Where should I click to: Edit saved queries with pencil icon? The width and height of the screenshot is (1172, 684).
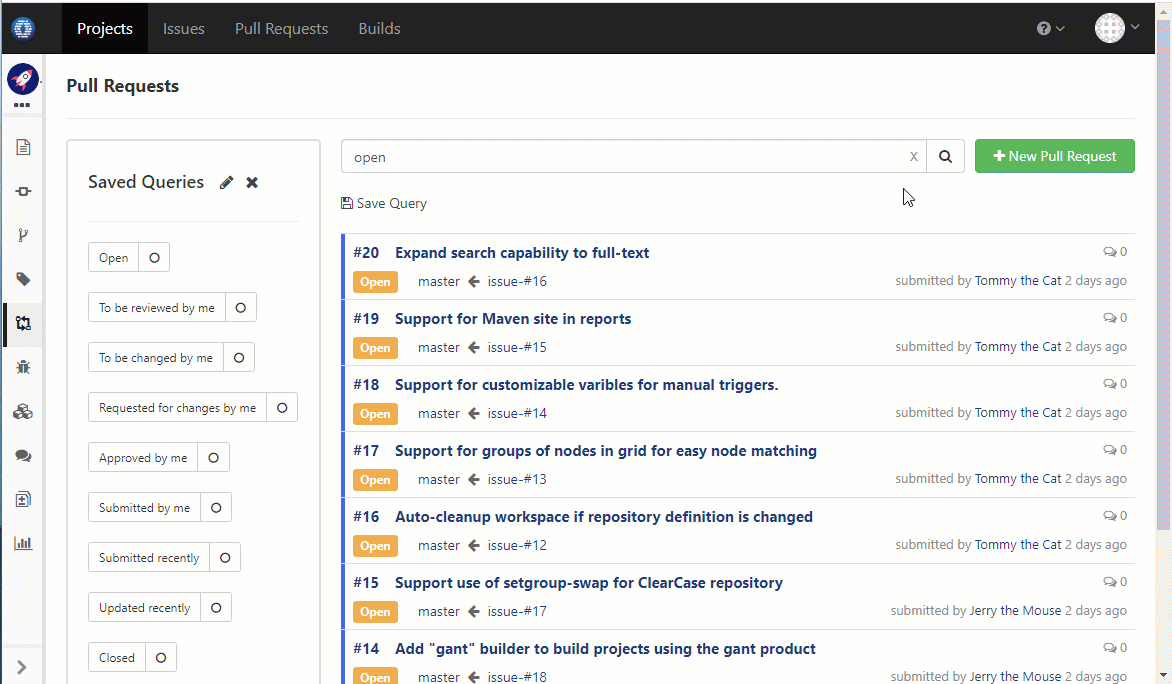[x=226, y=182]
